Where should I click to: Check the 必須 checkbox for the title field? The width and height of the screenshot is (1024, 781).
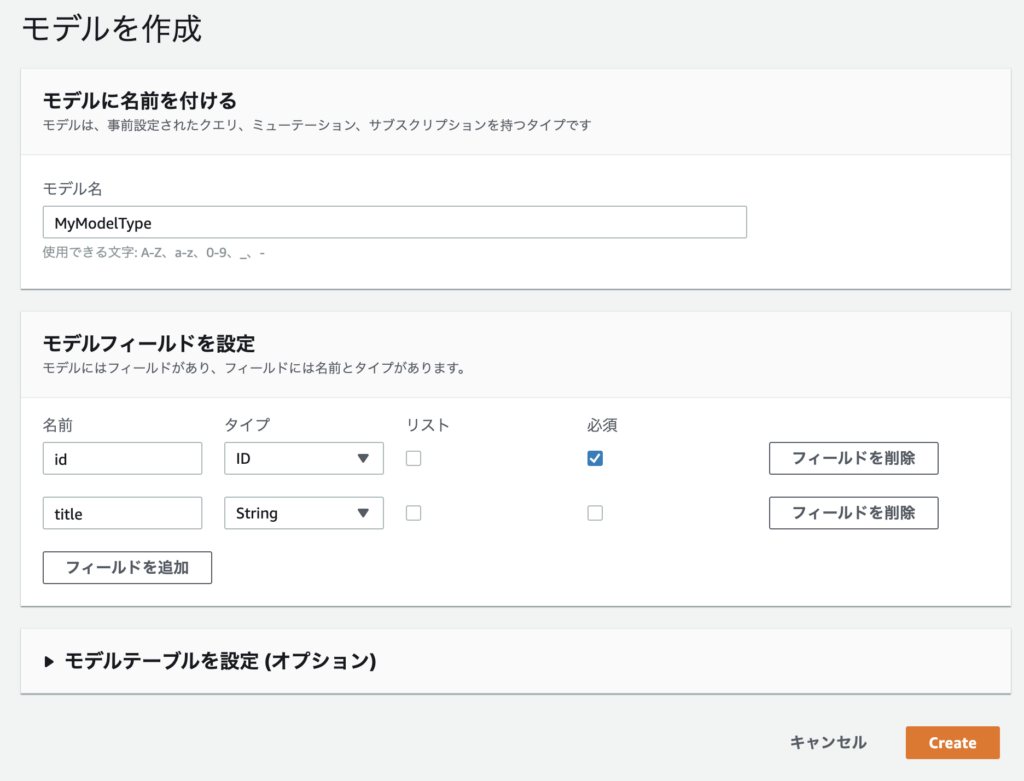tap(595, 513)
